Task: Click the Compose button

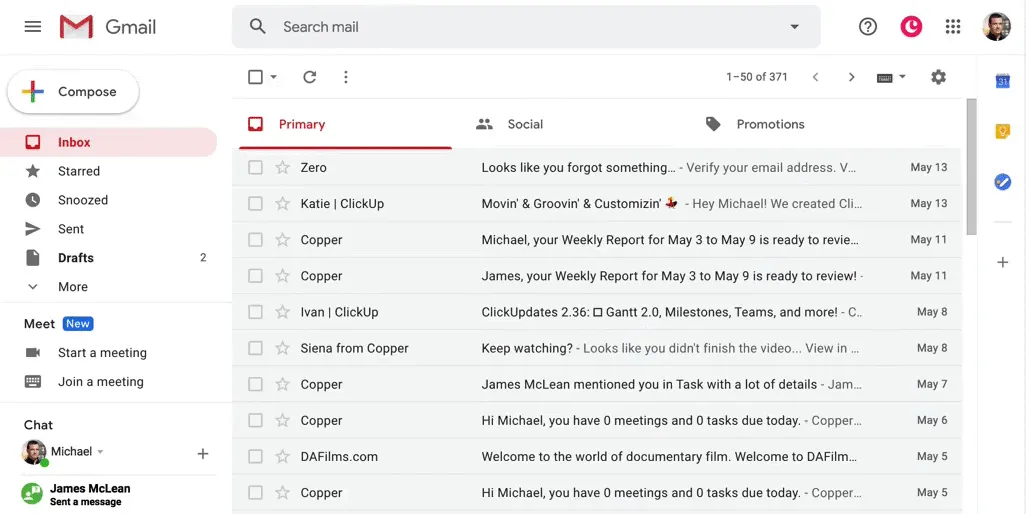Action: [x=73, y=92]
